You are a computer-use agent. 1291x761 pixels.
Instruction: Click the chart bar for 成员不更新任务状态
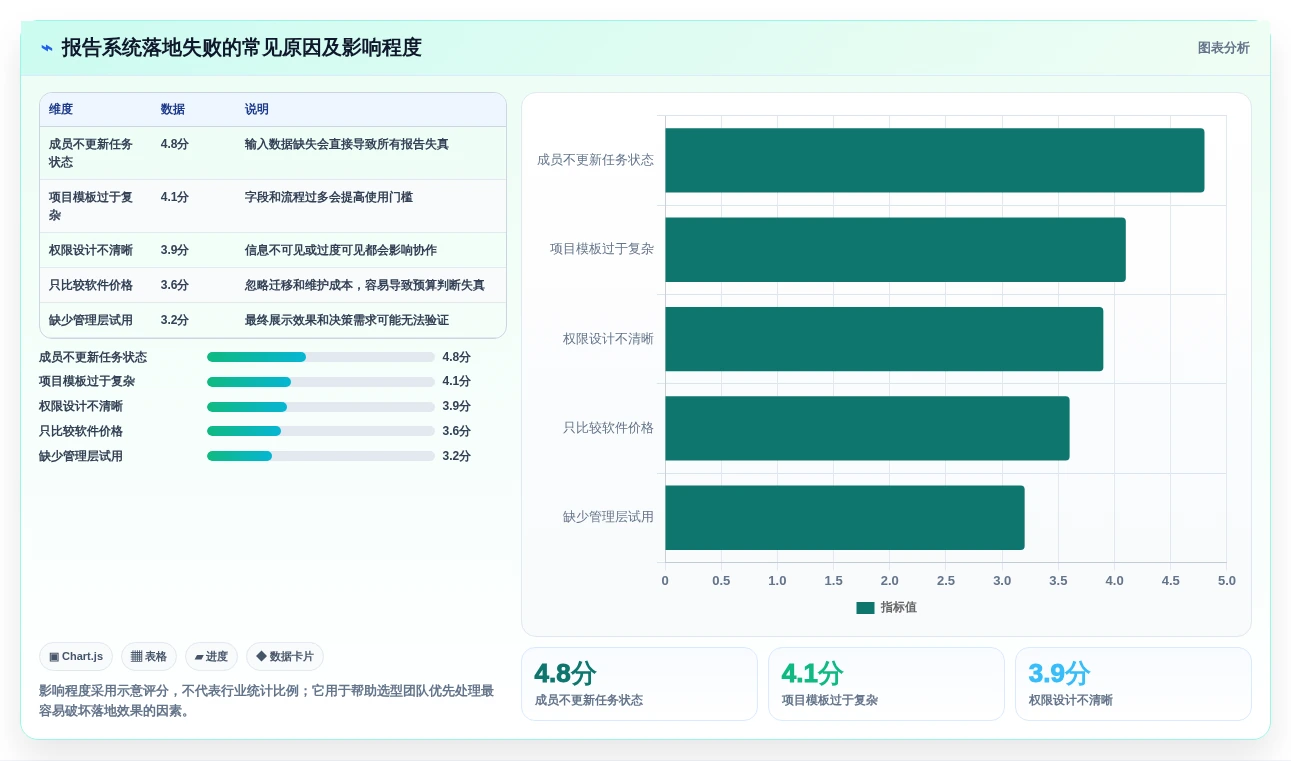click(934, 160)
